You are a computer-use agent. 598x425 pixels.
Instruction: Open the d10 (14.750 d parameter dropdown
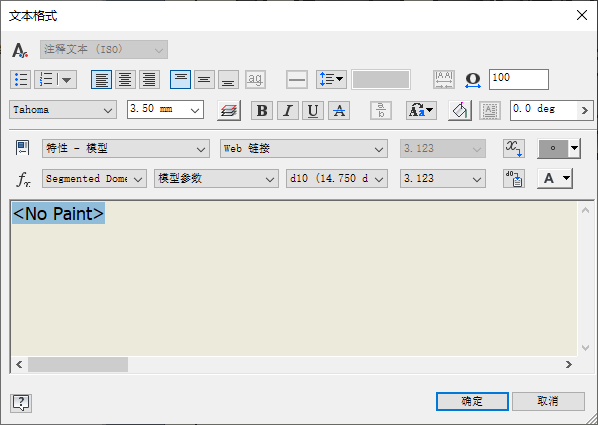(337, 179)
